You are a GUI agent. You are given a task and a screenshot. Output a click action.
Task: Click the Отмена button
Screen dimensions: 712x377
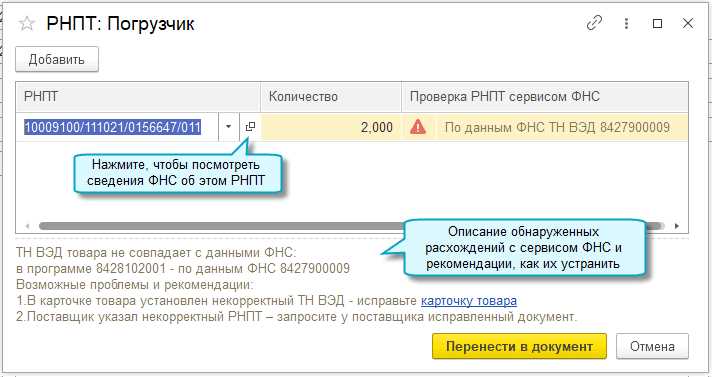pyautogui.click(x=652, y=347)
